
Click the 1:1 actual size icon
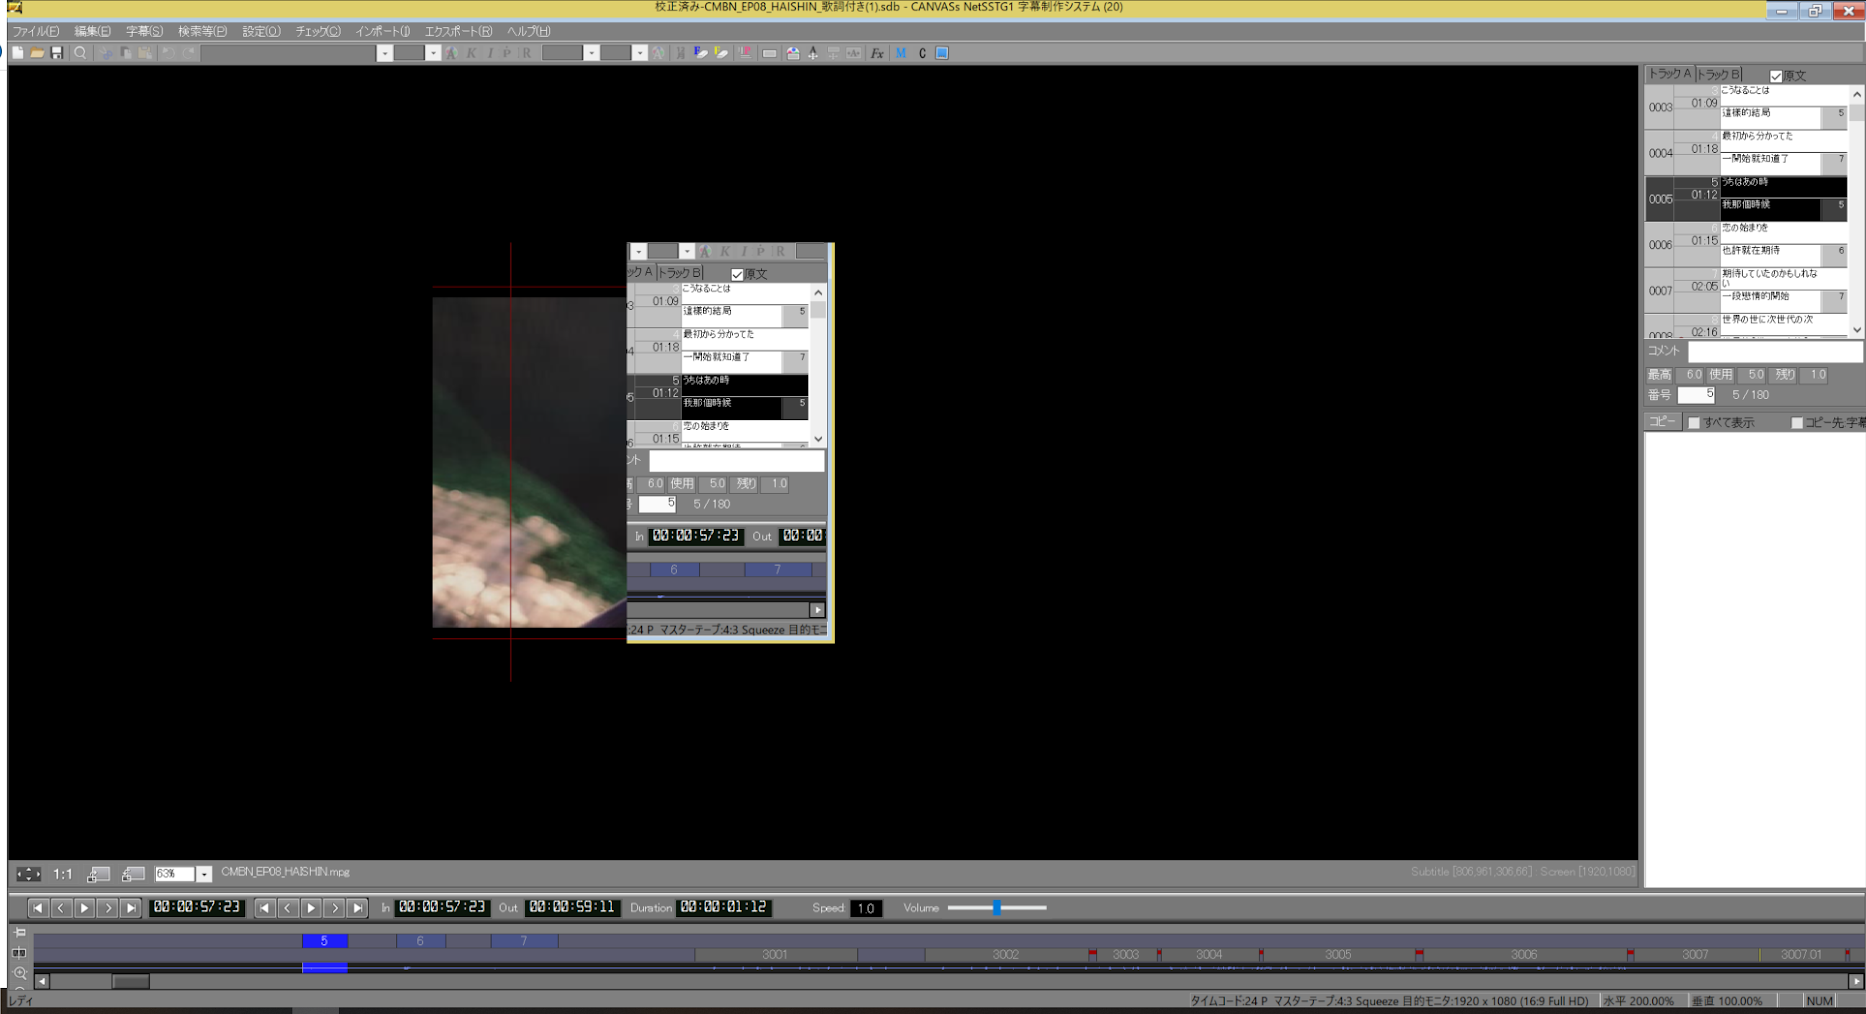click(x=62, y=874)
